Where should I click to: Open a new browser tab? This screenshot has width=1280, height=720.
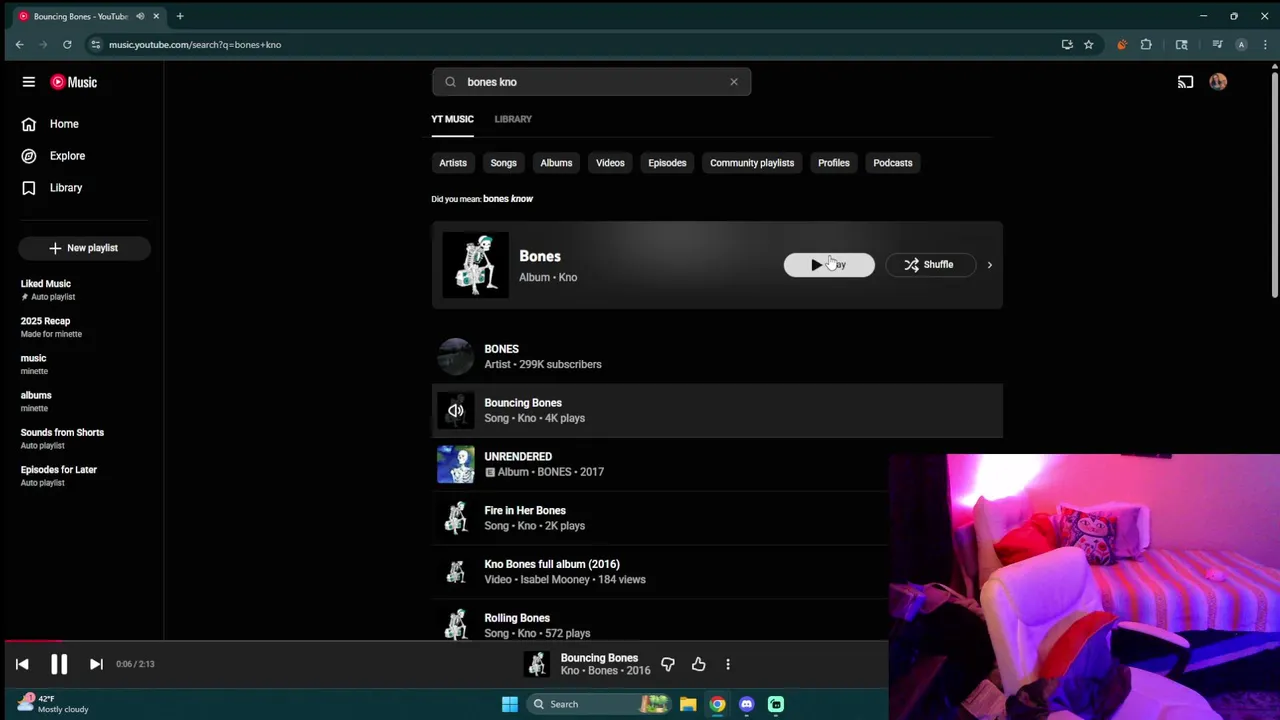click(180, 16)
